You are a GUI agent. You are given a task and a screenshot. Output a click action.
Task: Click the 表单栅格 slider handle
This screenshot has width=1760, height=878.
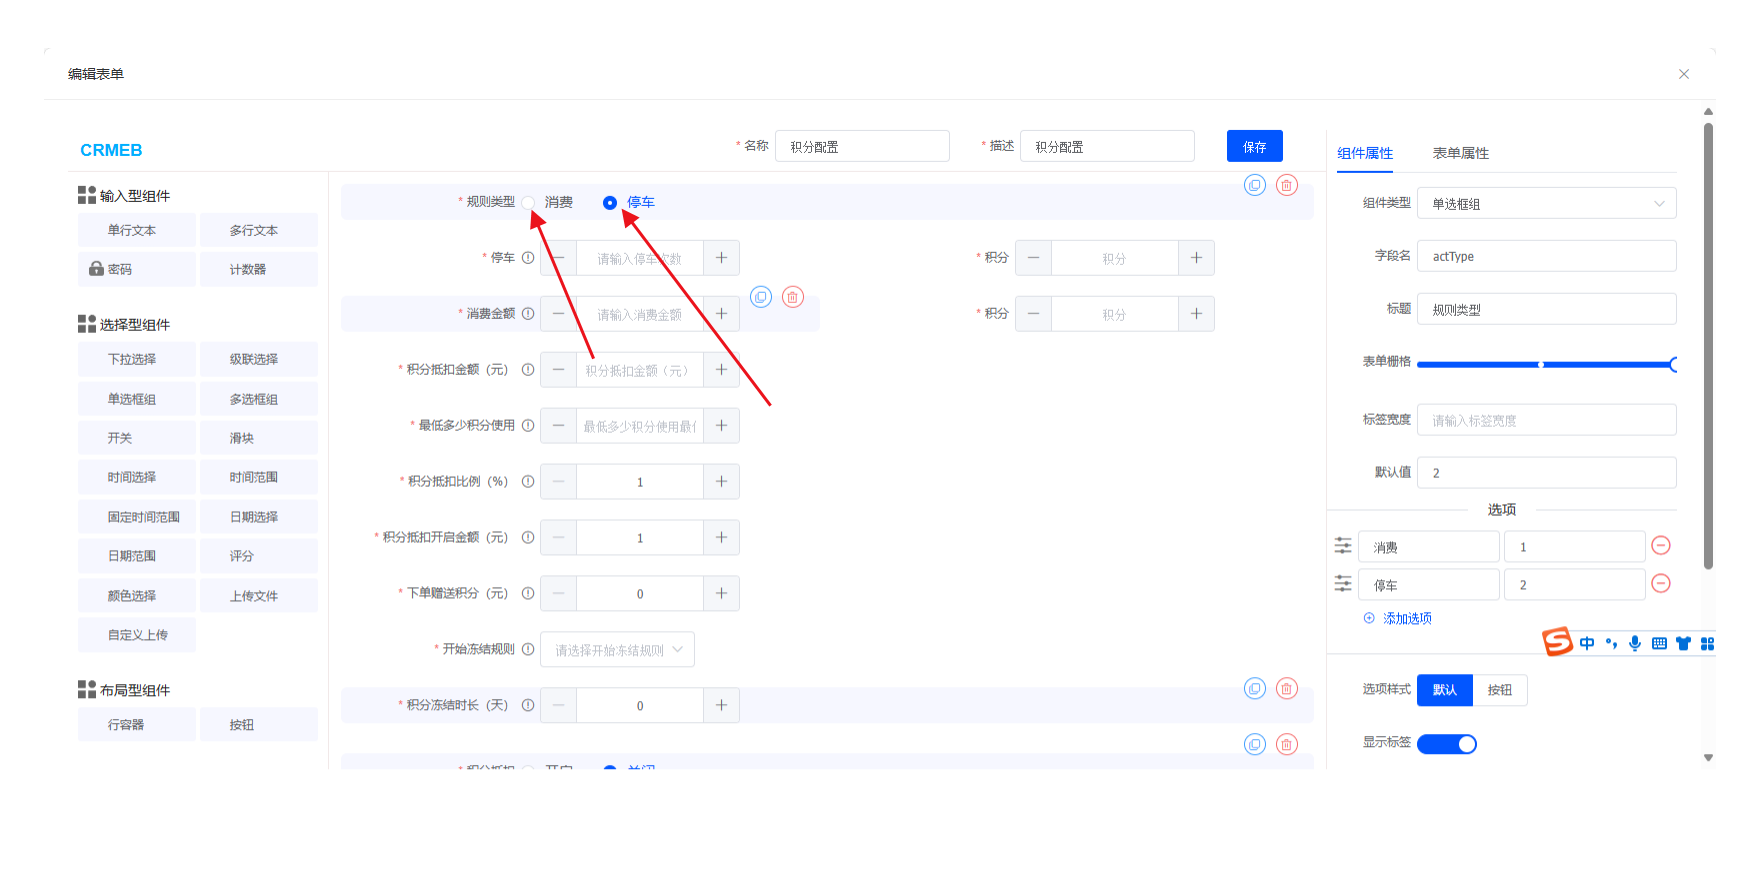[1674, 364]
